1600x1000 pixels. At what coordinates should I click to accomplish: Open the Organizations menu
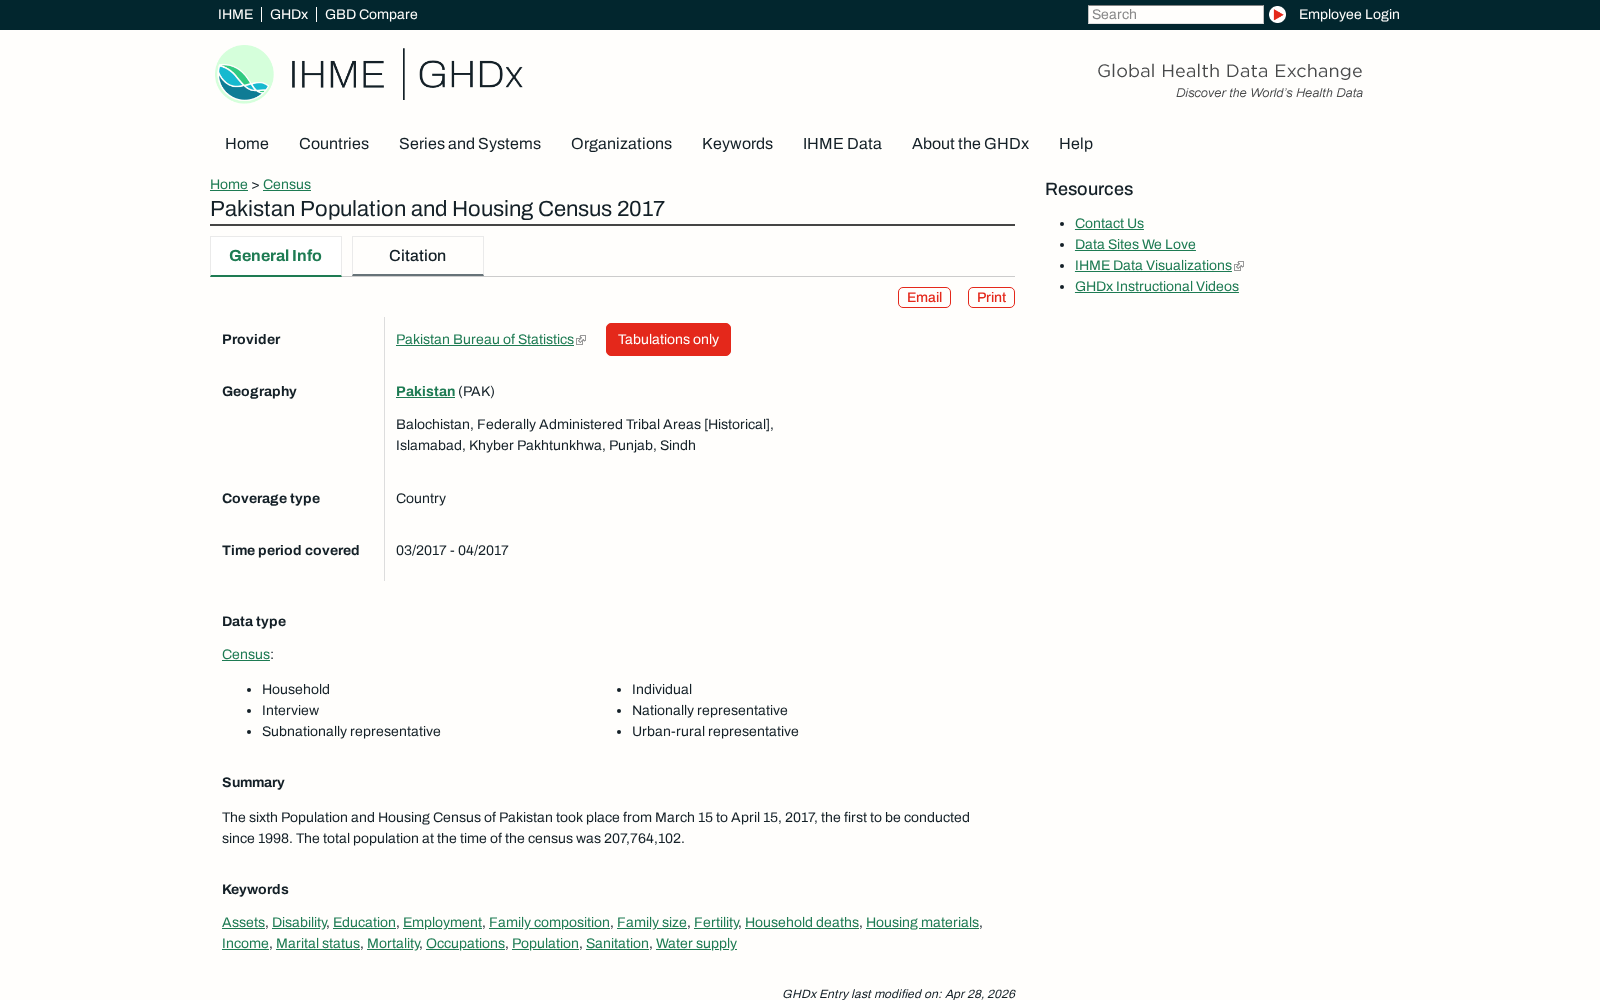click(x=621, y=144)
